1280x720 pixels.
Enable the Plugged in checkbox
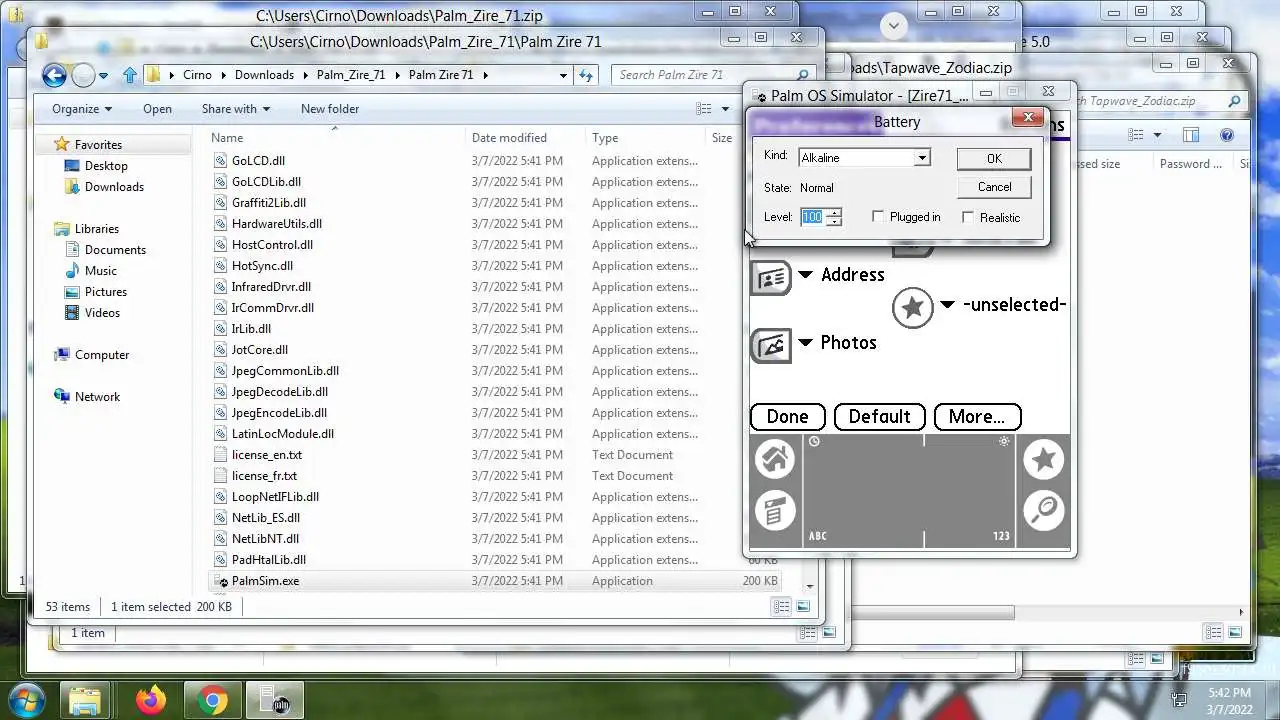(878, 217)
